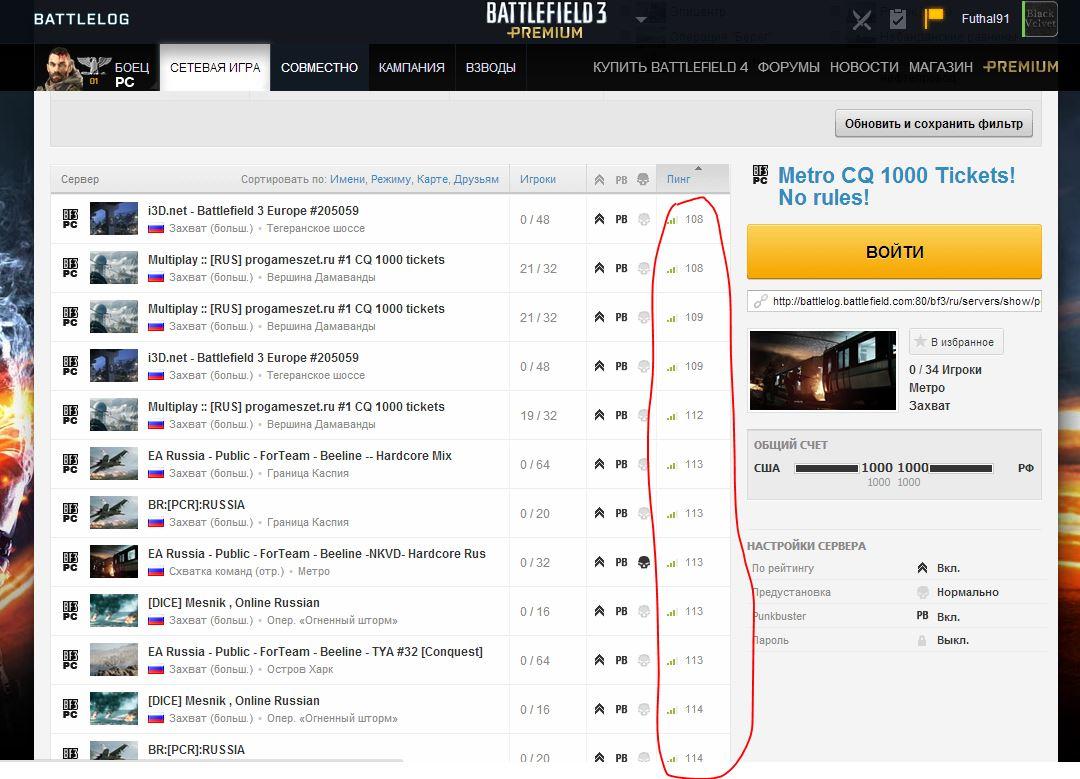Open the orange flag notifications icon
This screenshot has width=1080, height=779.
pos(933,17)
